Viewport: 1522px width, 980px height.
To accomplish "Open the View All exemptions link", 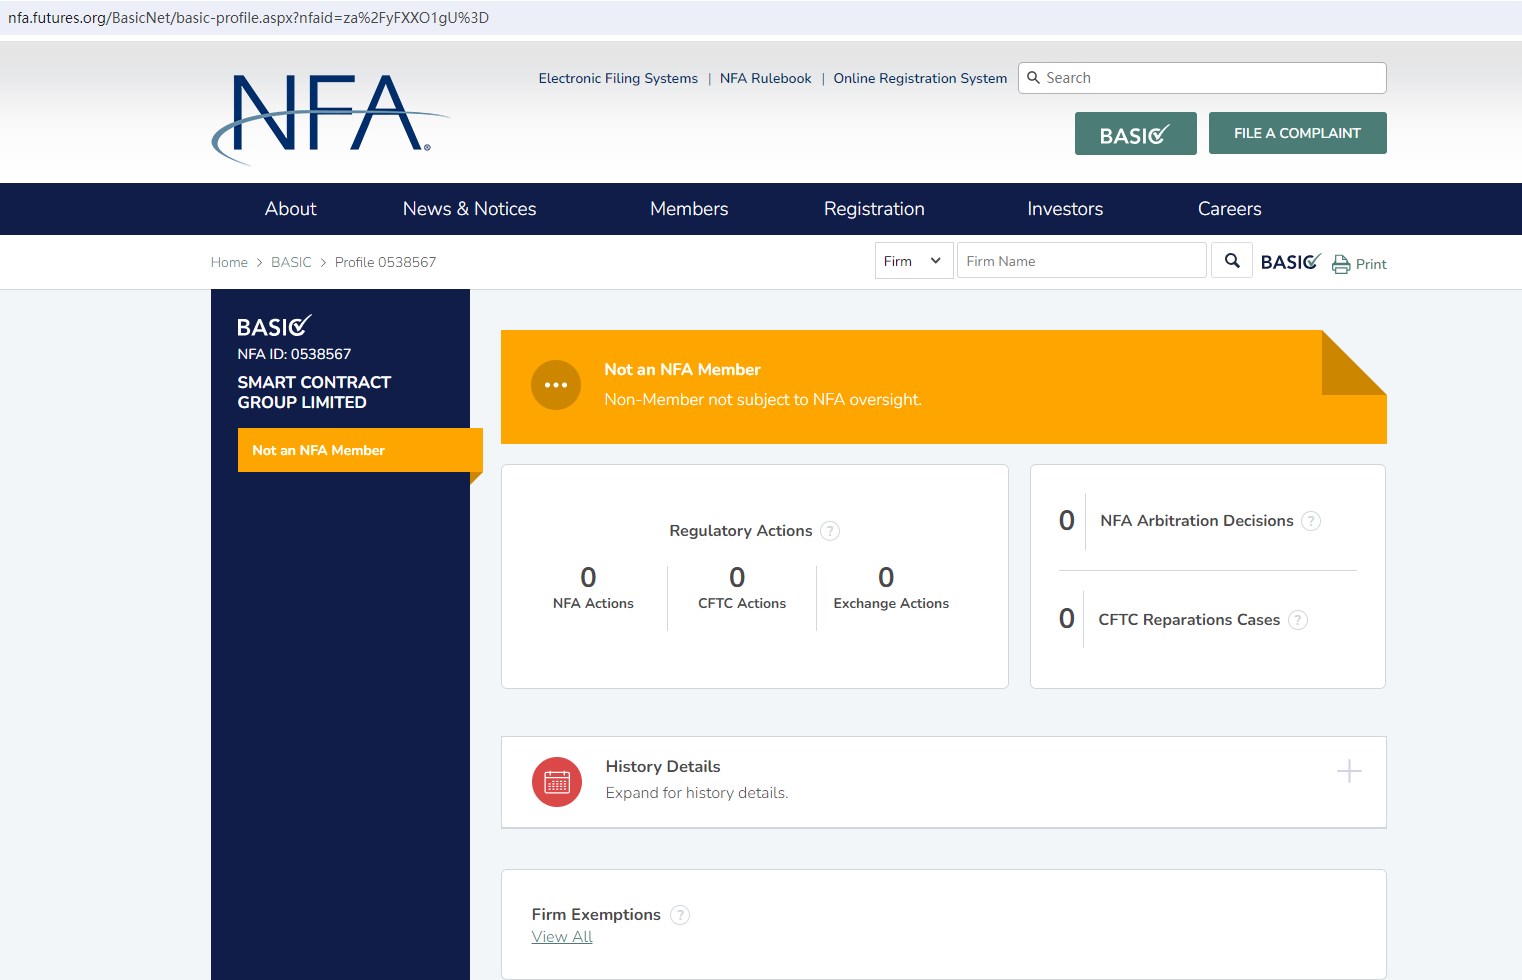I will (x=562, y=937).
